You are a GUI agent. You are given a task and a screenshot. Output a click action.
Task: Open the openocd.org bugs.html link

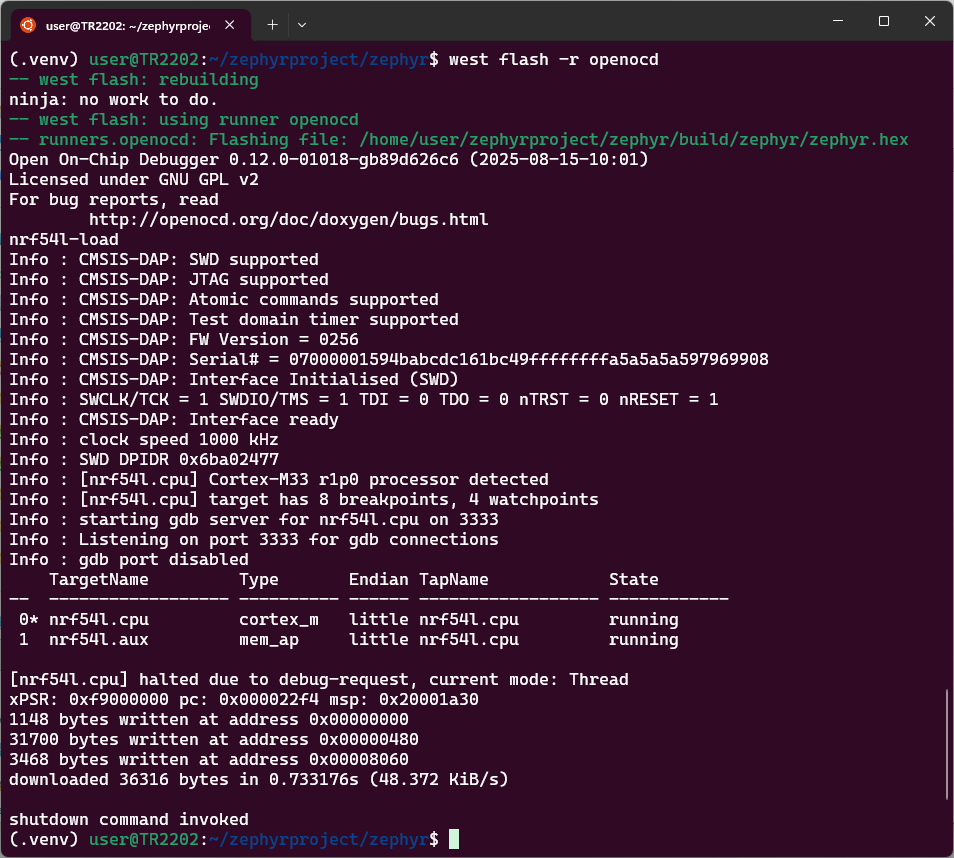pos(288,220)
